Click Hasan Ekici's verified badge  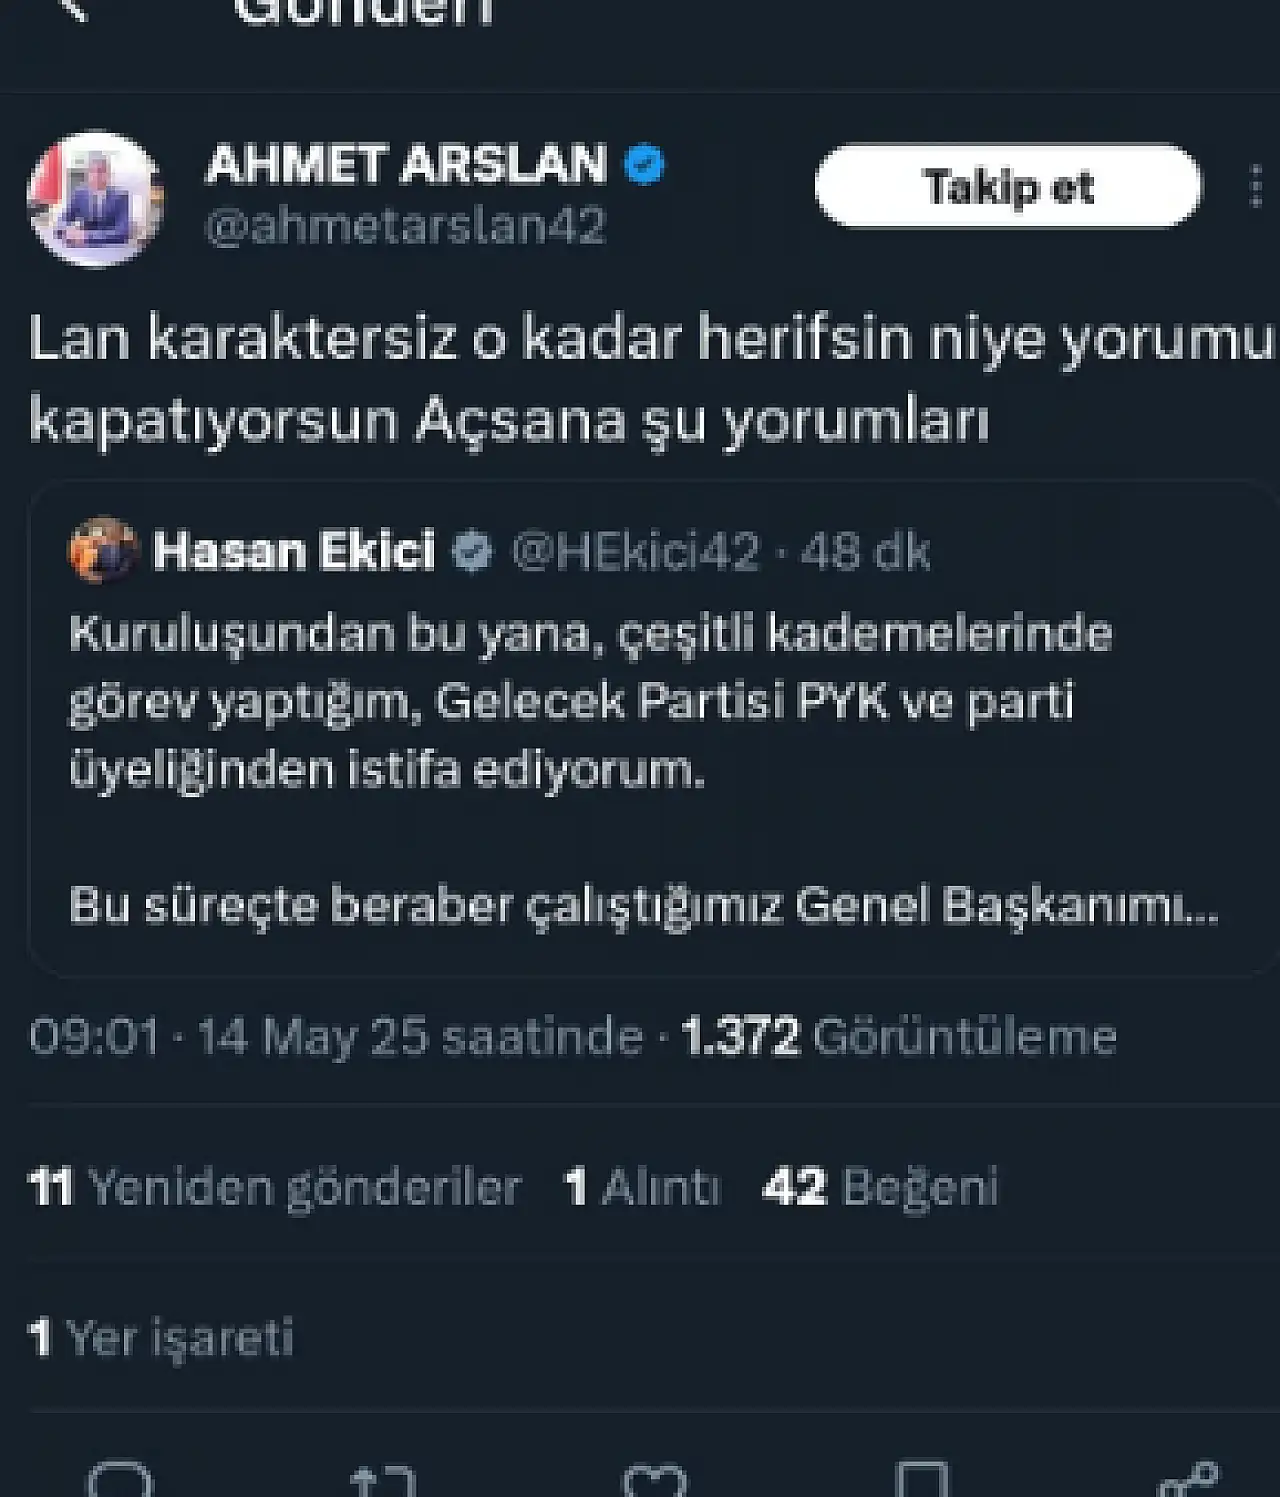pos(472,551)
